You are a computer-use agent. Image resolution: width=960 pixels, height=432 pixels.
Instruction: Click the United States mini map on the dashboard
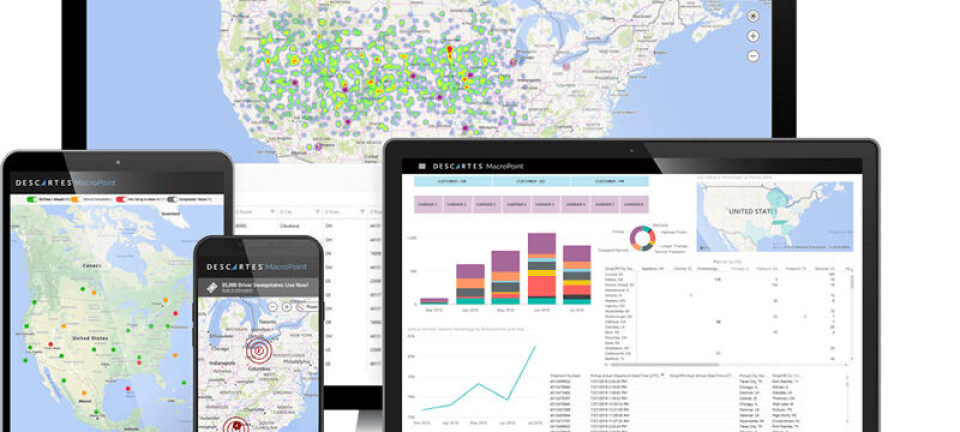(774, 215)
